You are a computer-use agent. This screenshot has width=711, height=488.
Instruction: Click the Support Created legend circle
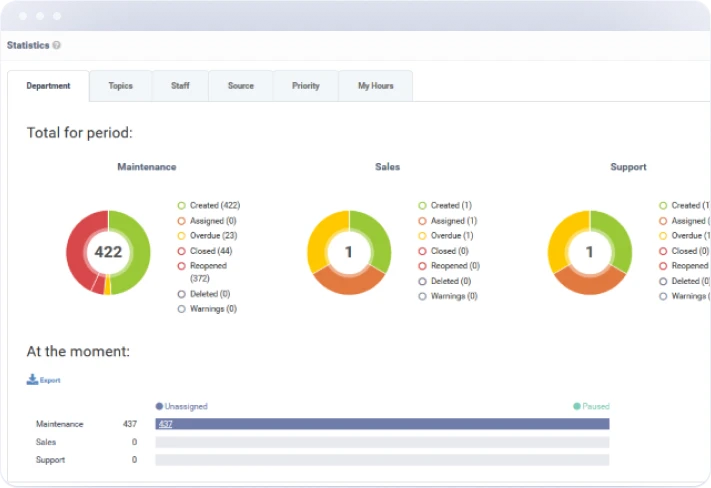tap(664, 205)
